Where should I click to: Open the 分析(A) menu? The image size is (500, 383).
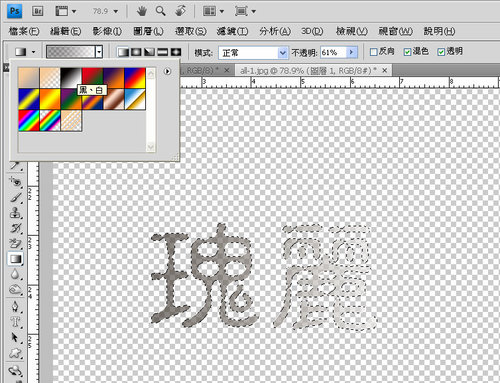click(x=275, y=31)
